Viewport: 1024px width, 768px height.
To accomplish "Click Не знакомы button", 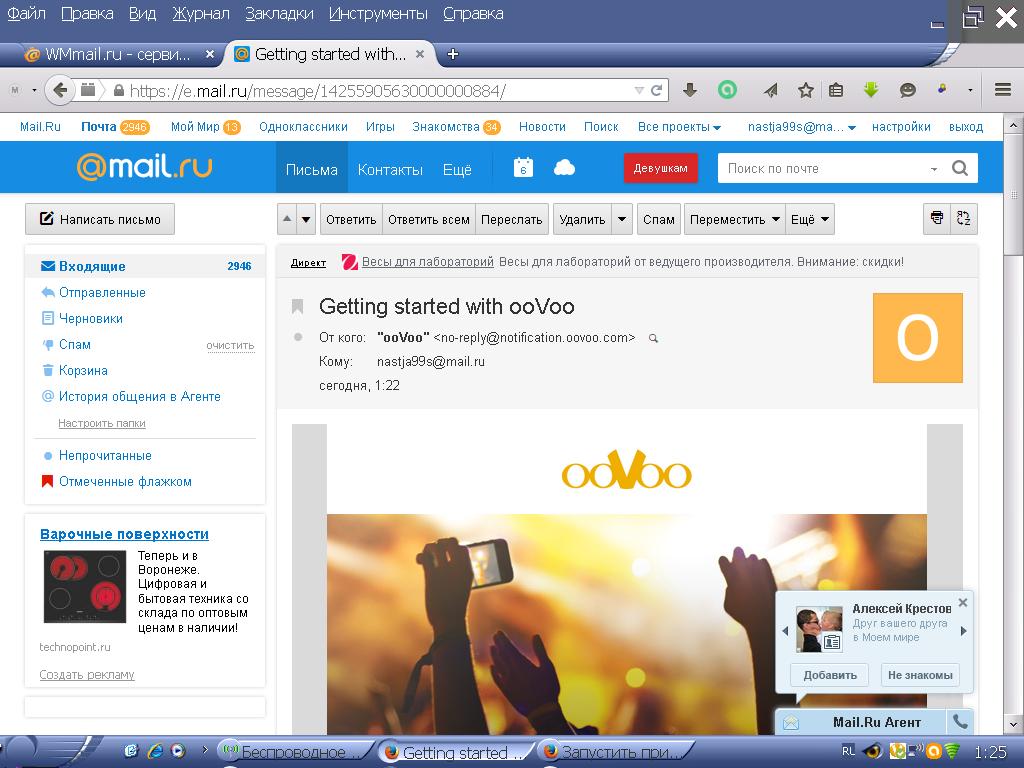I will [x=920, y=675].
